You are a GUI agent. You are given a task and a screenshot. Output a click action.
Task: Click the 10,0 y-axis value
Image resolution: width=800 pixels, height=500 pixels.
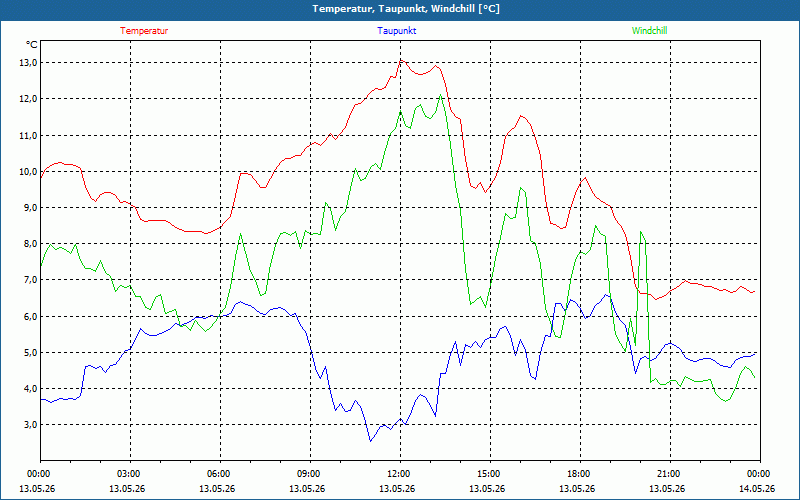click(28, 171)
